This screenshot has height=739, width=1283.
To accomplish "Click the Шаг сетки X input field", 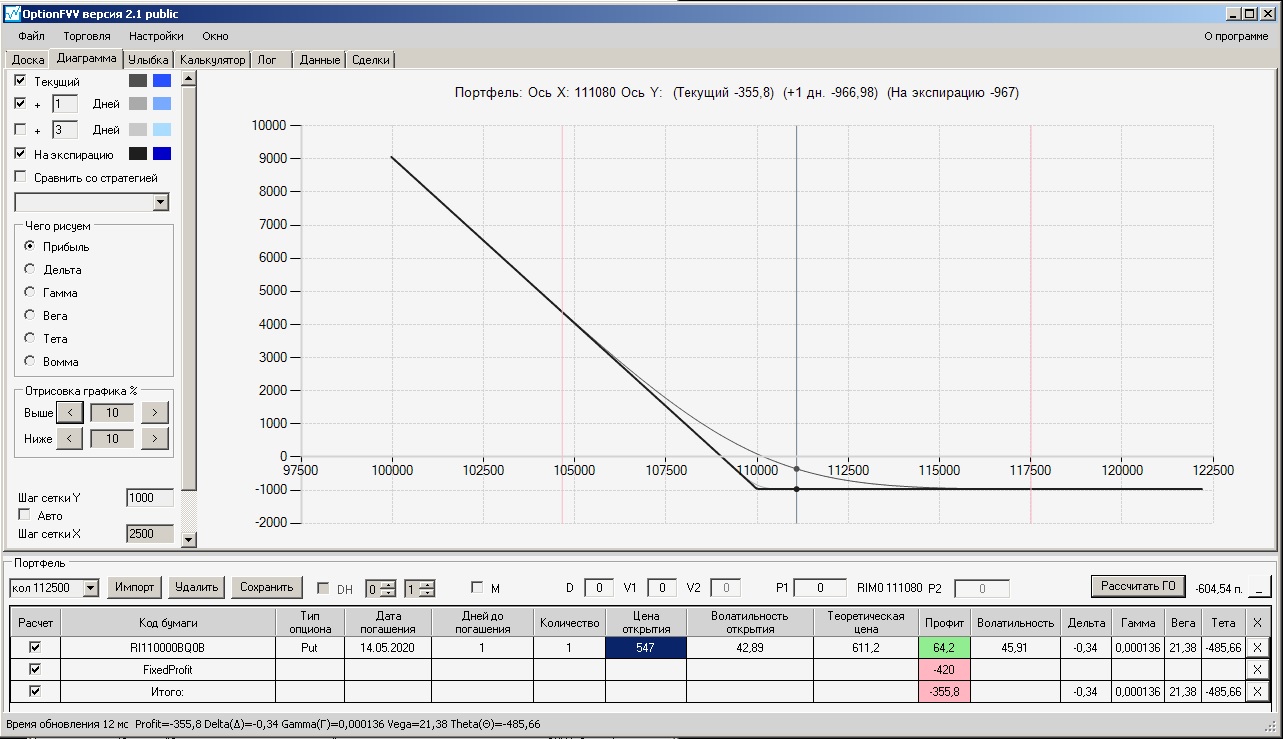I will click(150, 534).
